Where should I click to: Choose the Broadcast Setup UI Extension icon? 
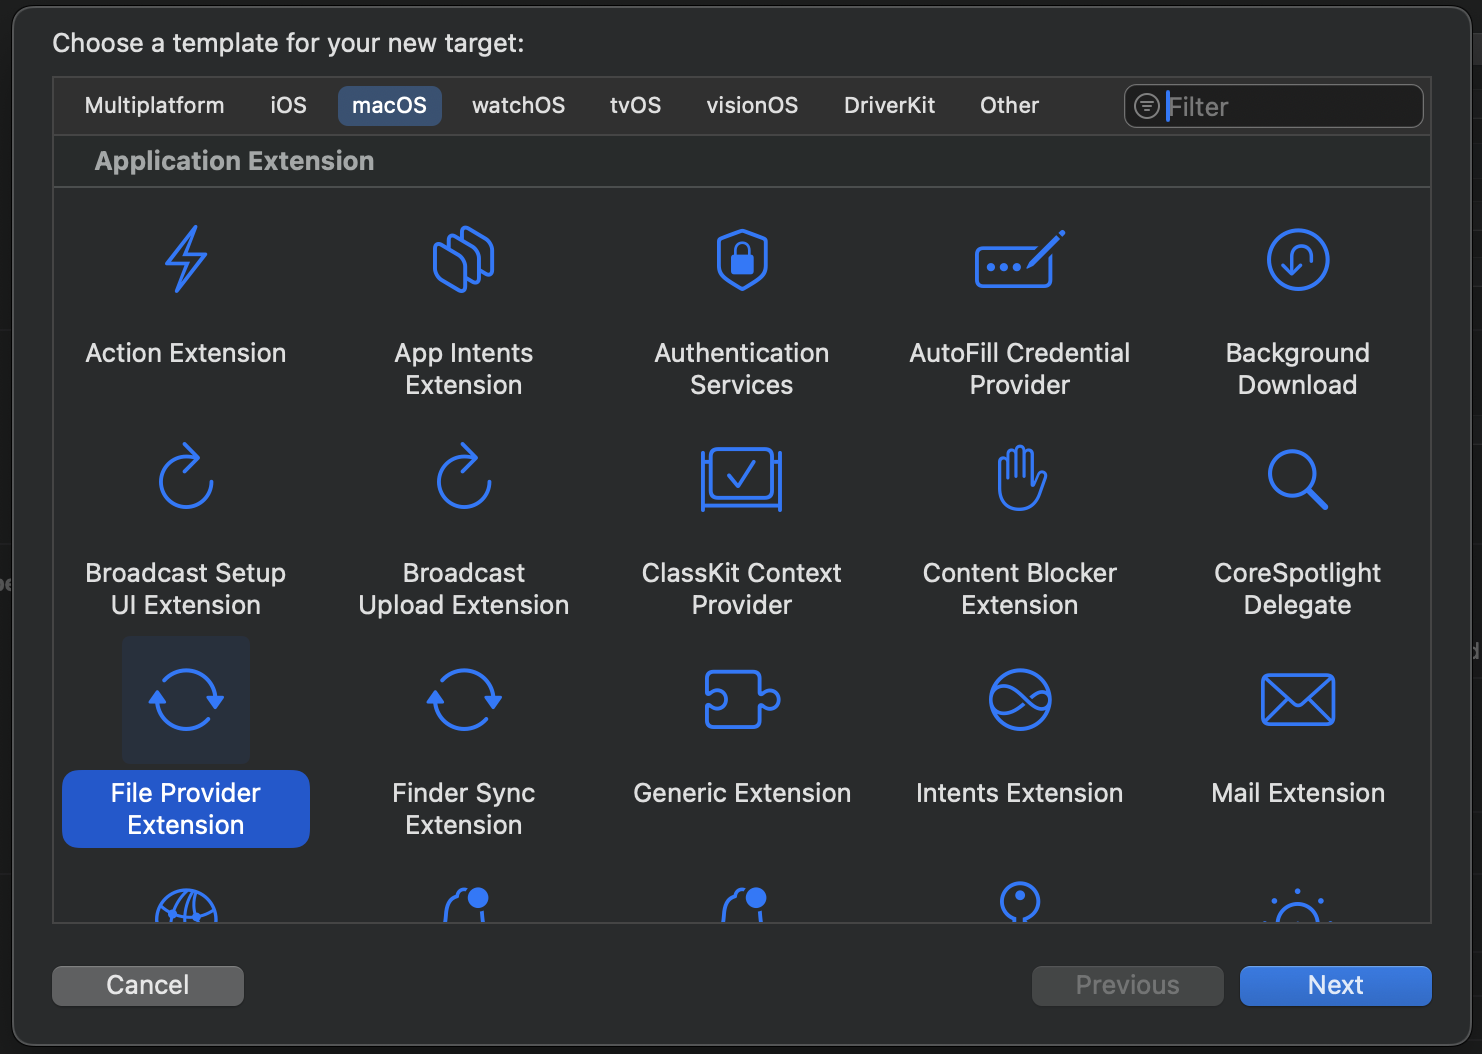186,476
